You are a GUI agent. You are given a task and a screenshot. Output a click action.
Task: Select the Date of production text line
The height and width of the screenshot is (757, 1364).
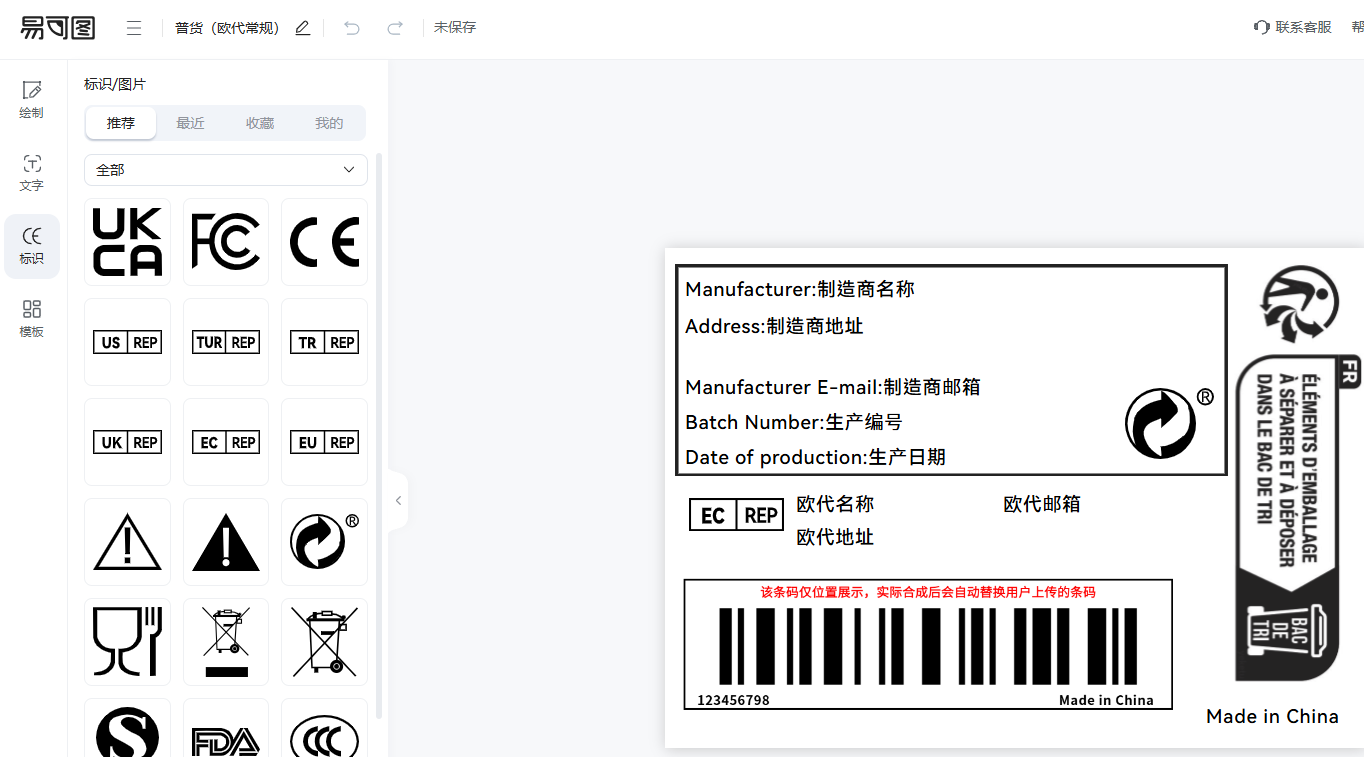815,457
